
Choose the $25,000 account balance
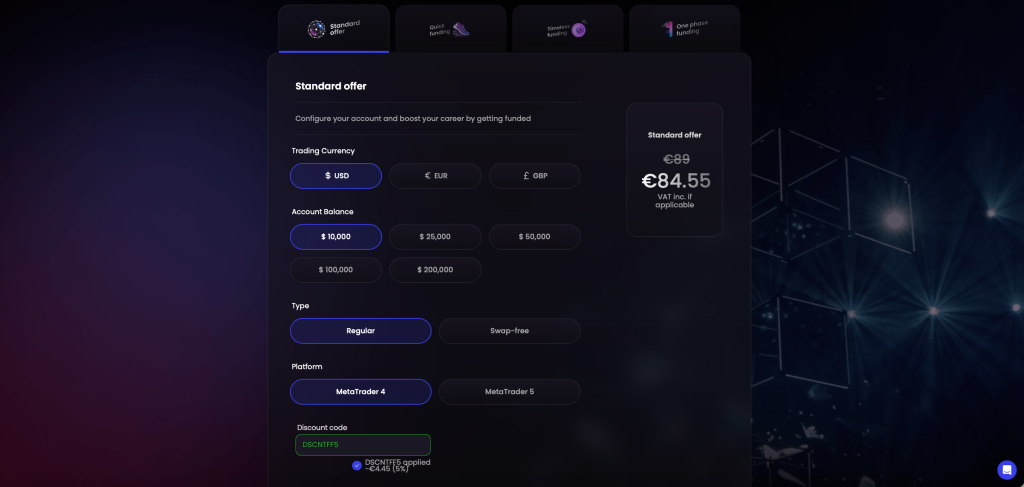435,237
